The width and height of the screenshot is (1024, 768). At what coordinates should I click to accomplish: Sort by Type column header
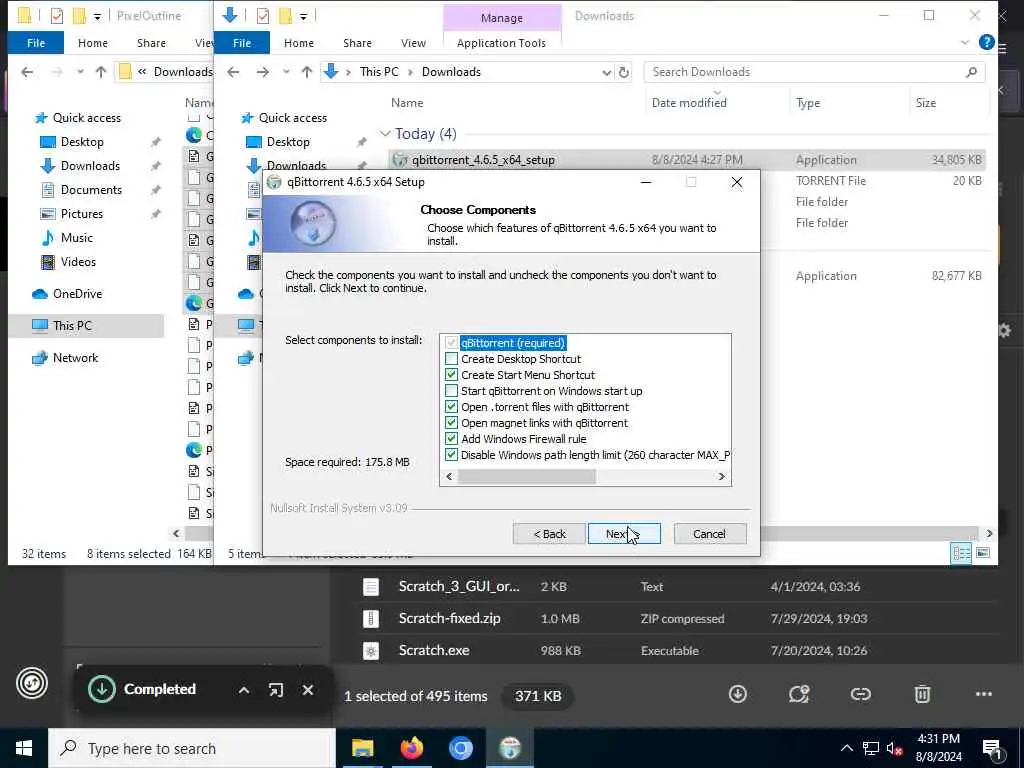(808, 103)
